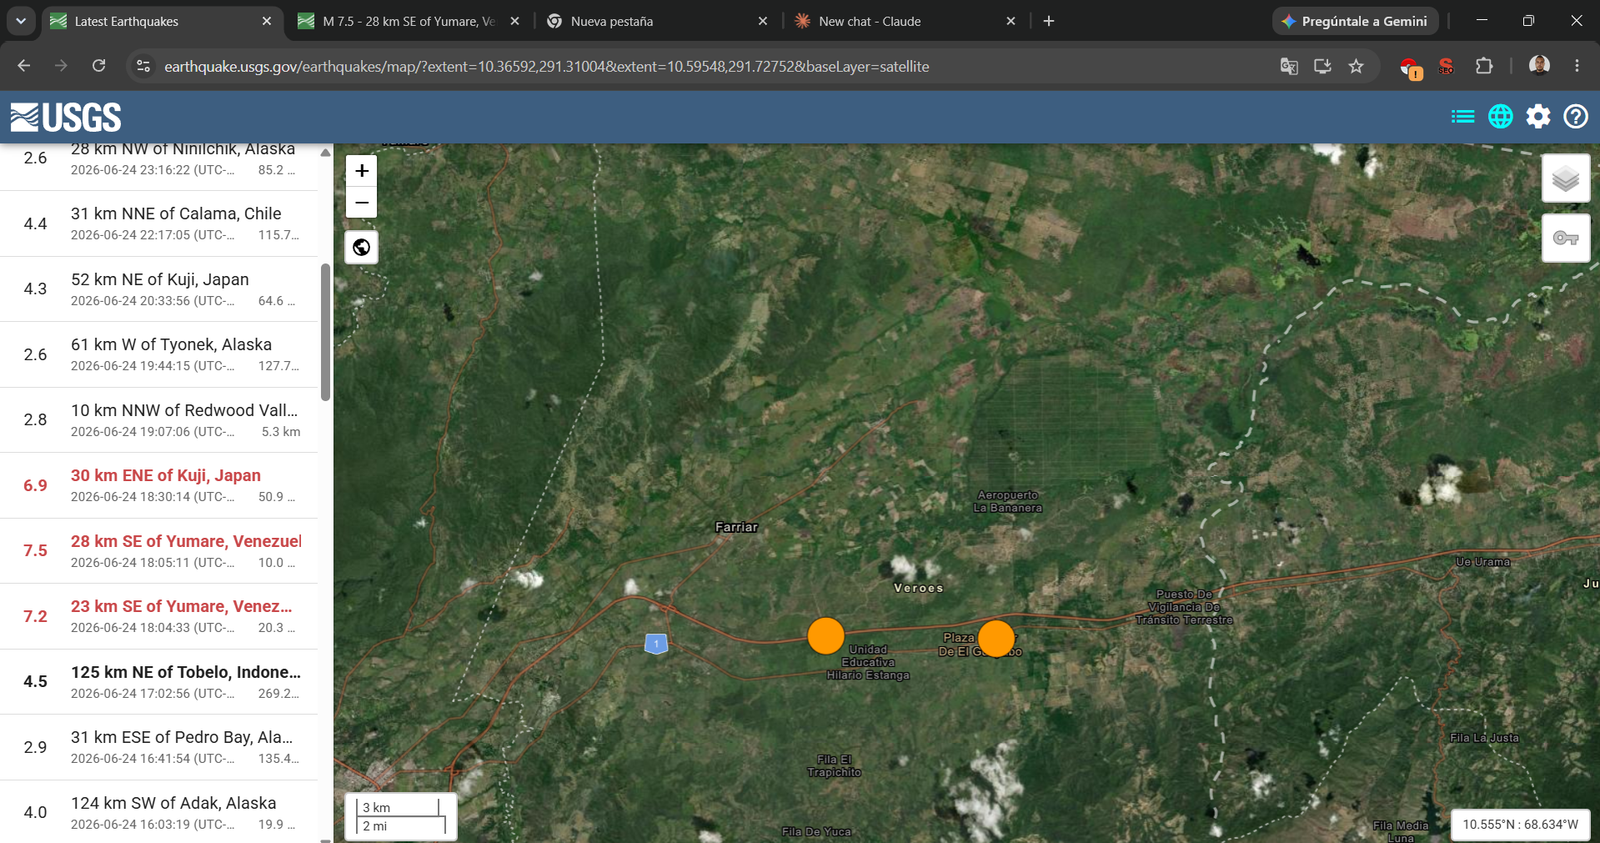
Task: Click the USGS logo
Action: click(66, 117)
